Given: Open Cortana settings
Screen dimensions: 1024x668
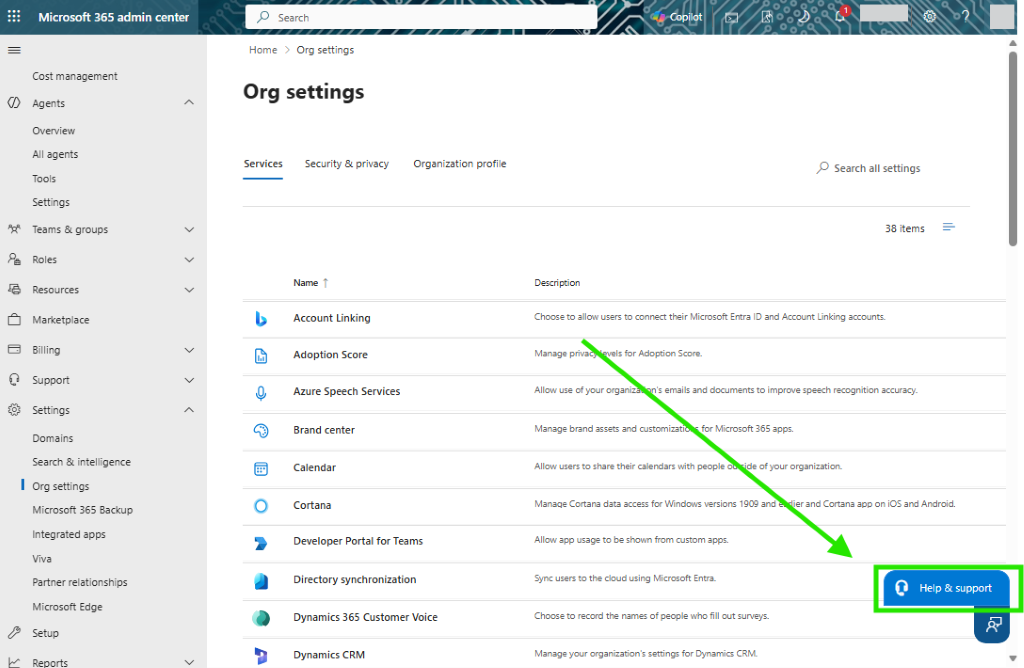Looking at the screenshot, I should (312, 505).
